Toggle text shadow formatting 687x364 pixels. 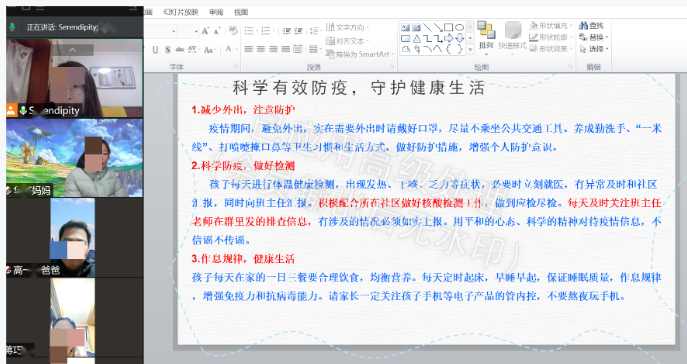(167, 49)
